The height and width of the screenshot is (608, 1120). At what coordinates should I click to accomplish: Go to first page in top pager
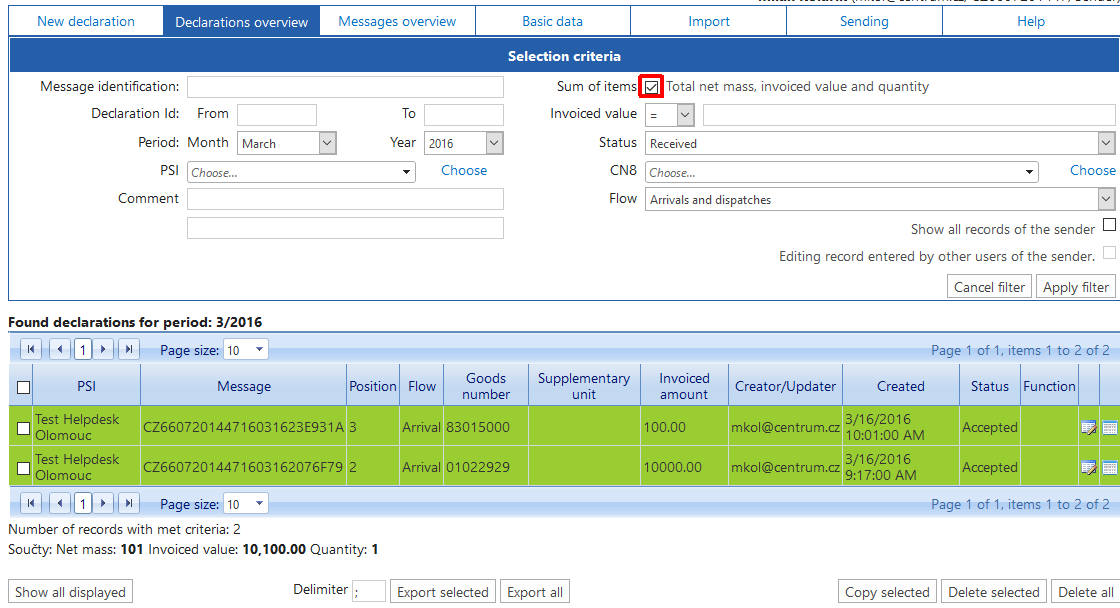(31, 349)
